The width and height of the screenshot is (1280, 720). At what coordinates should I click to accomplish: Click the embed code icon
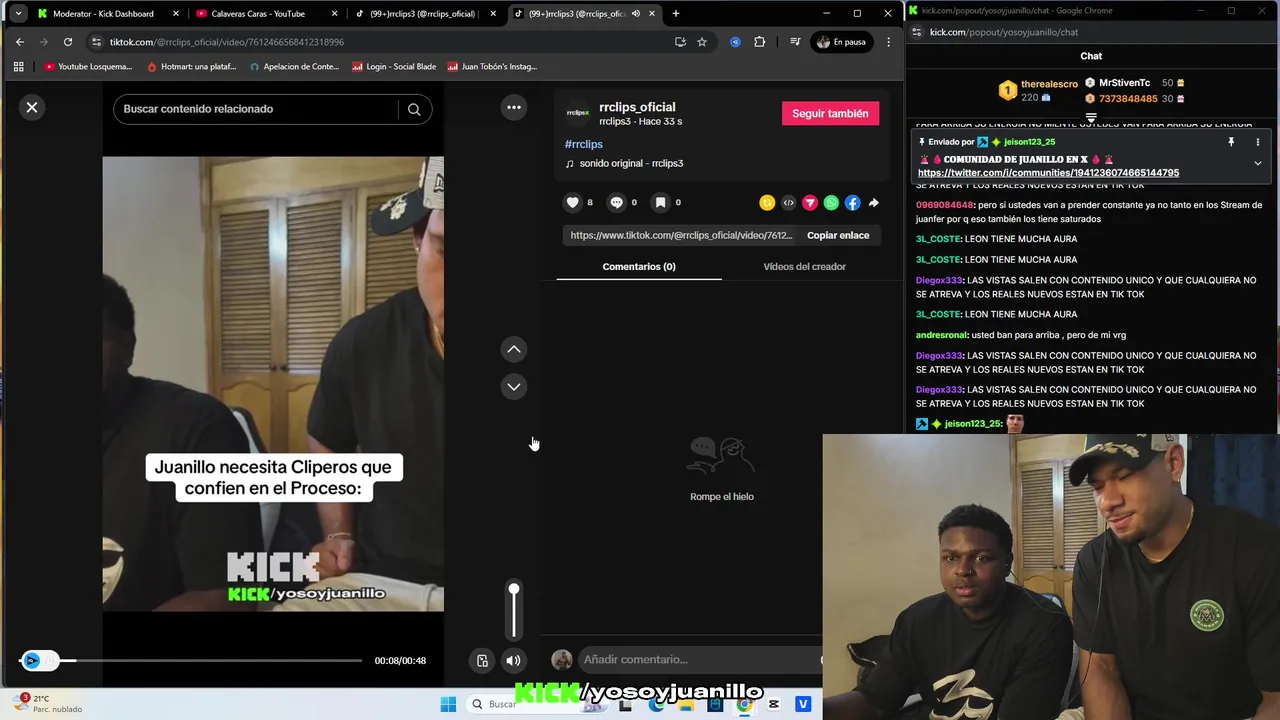[x=788, y=203]
